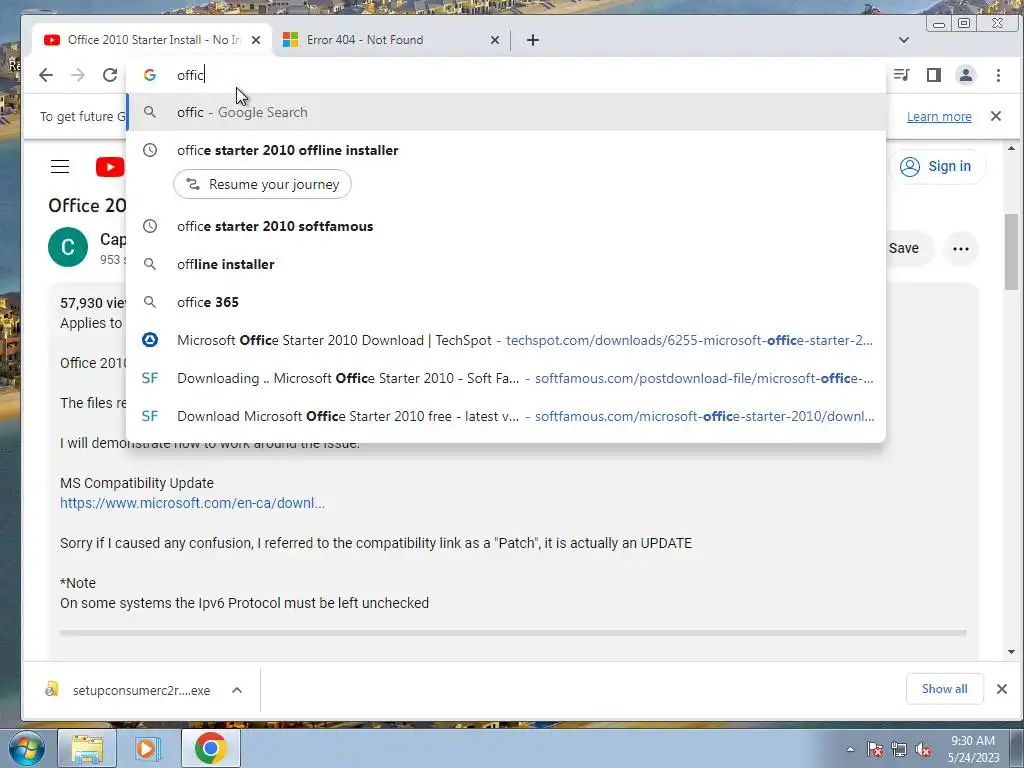Click Resume your journey chip
1024x768 pixels.
pos(262,184)
